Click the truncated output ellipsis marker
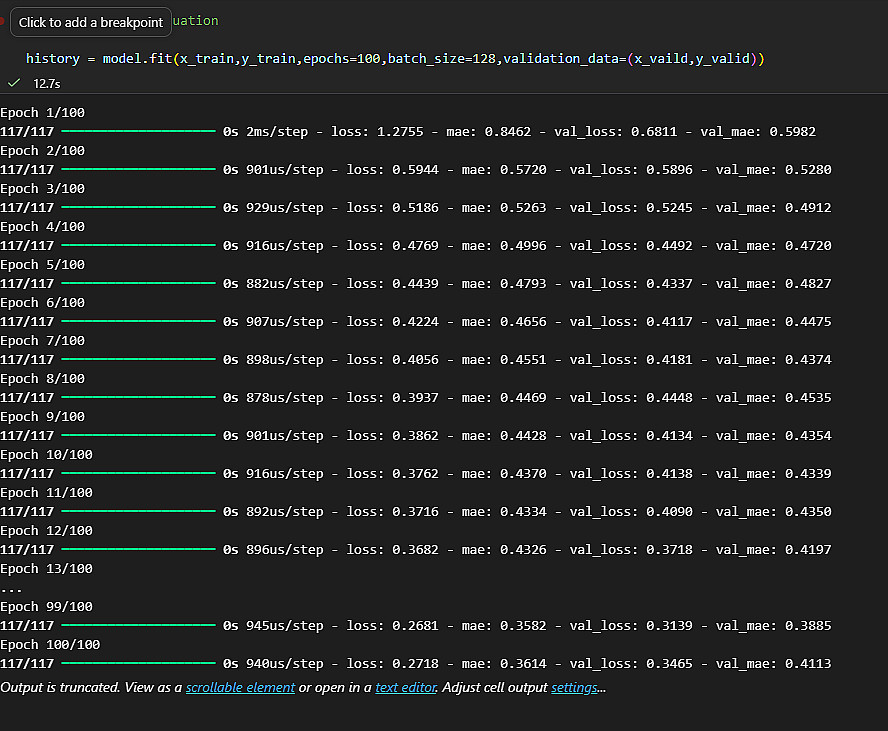The image size is (888, 731). coord(11,590)
